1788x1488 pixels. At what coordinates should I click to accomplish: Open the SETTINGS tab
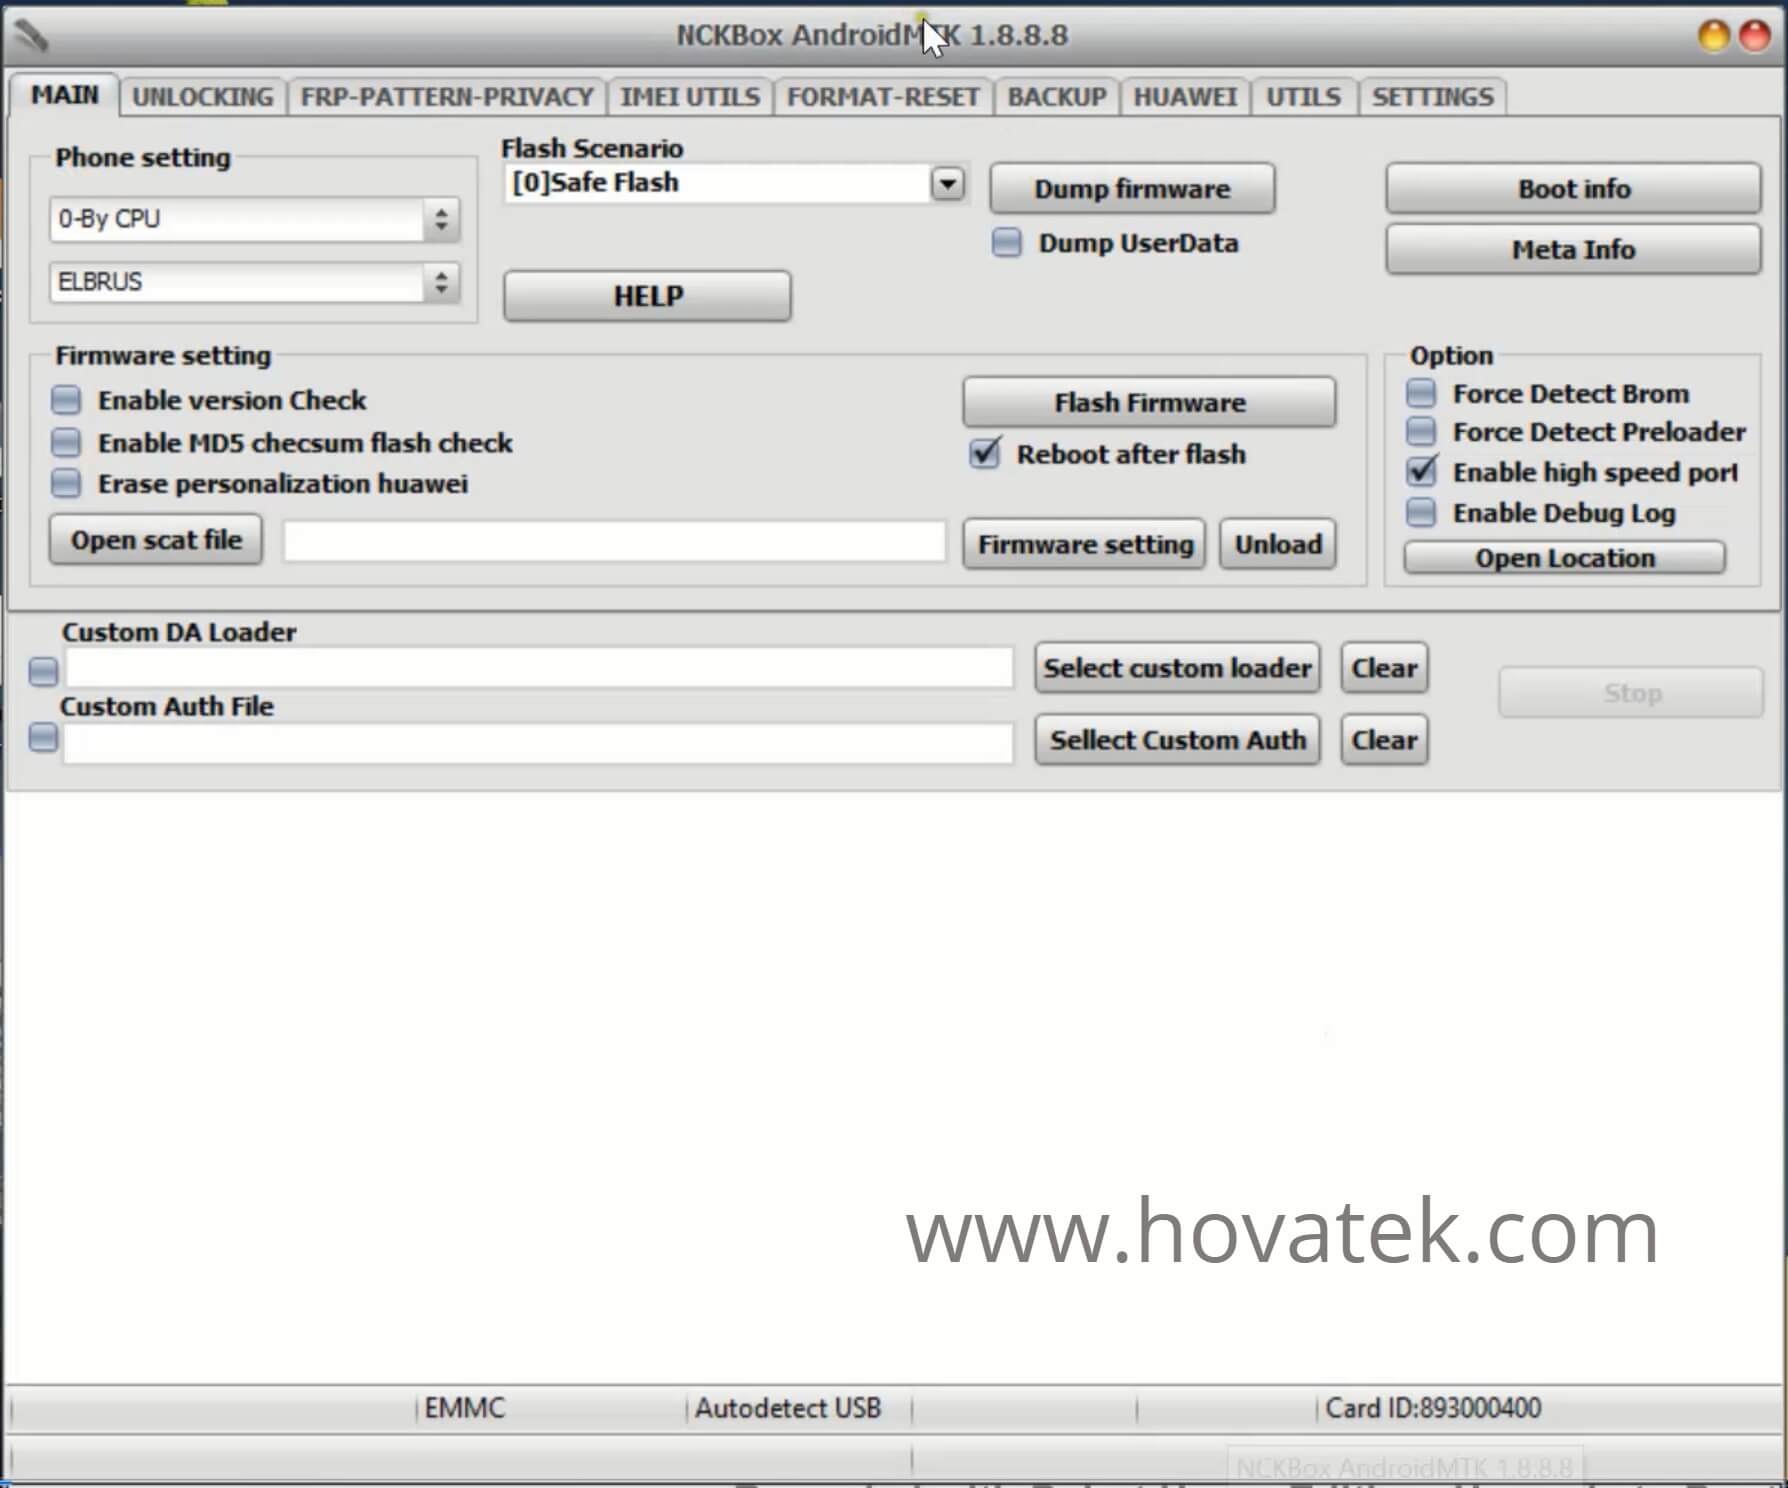point(1432,96)
